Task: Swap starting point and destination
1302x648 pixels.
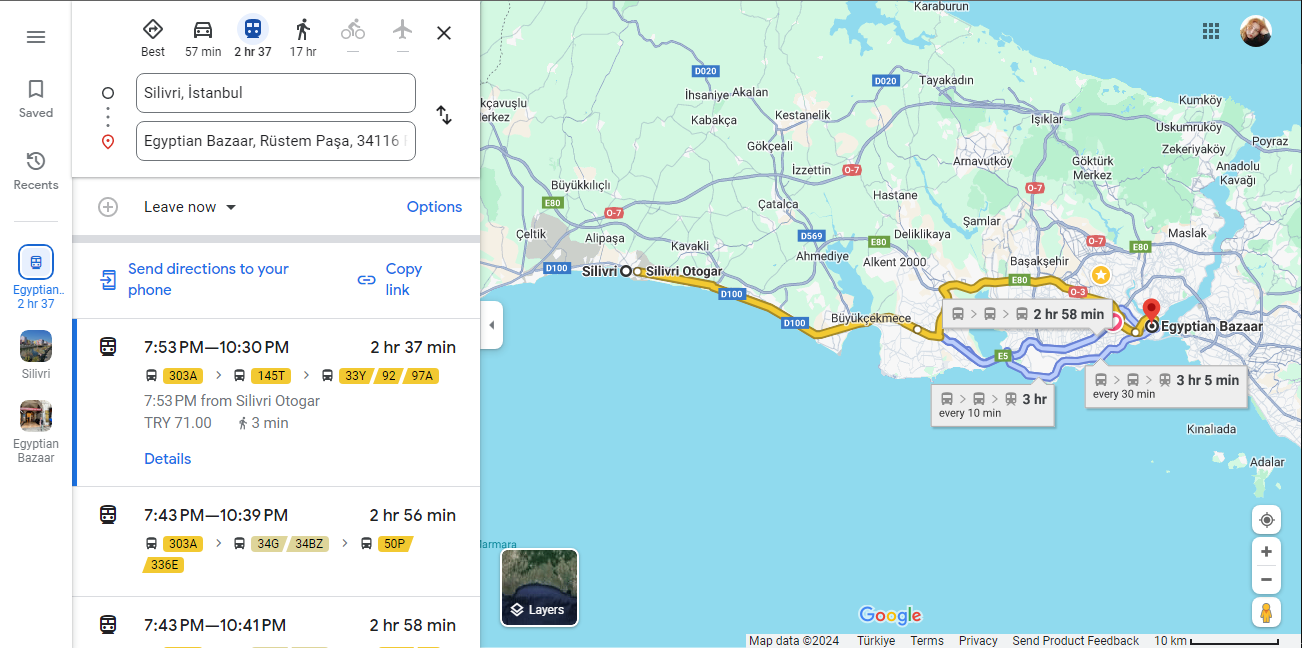Action: pos(444,115)
